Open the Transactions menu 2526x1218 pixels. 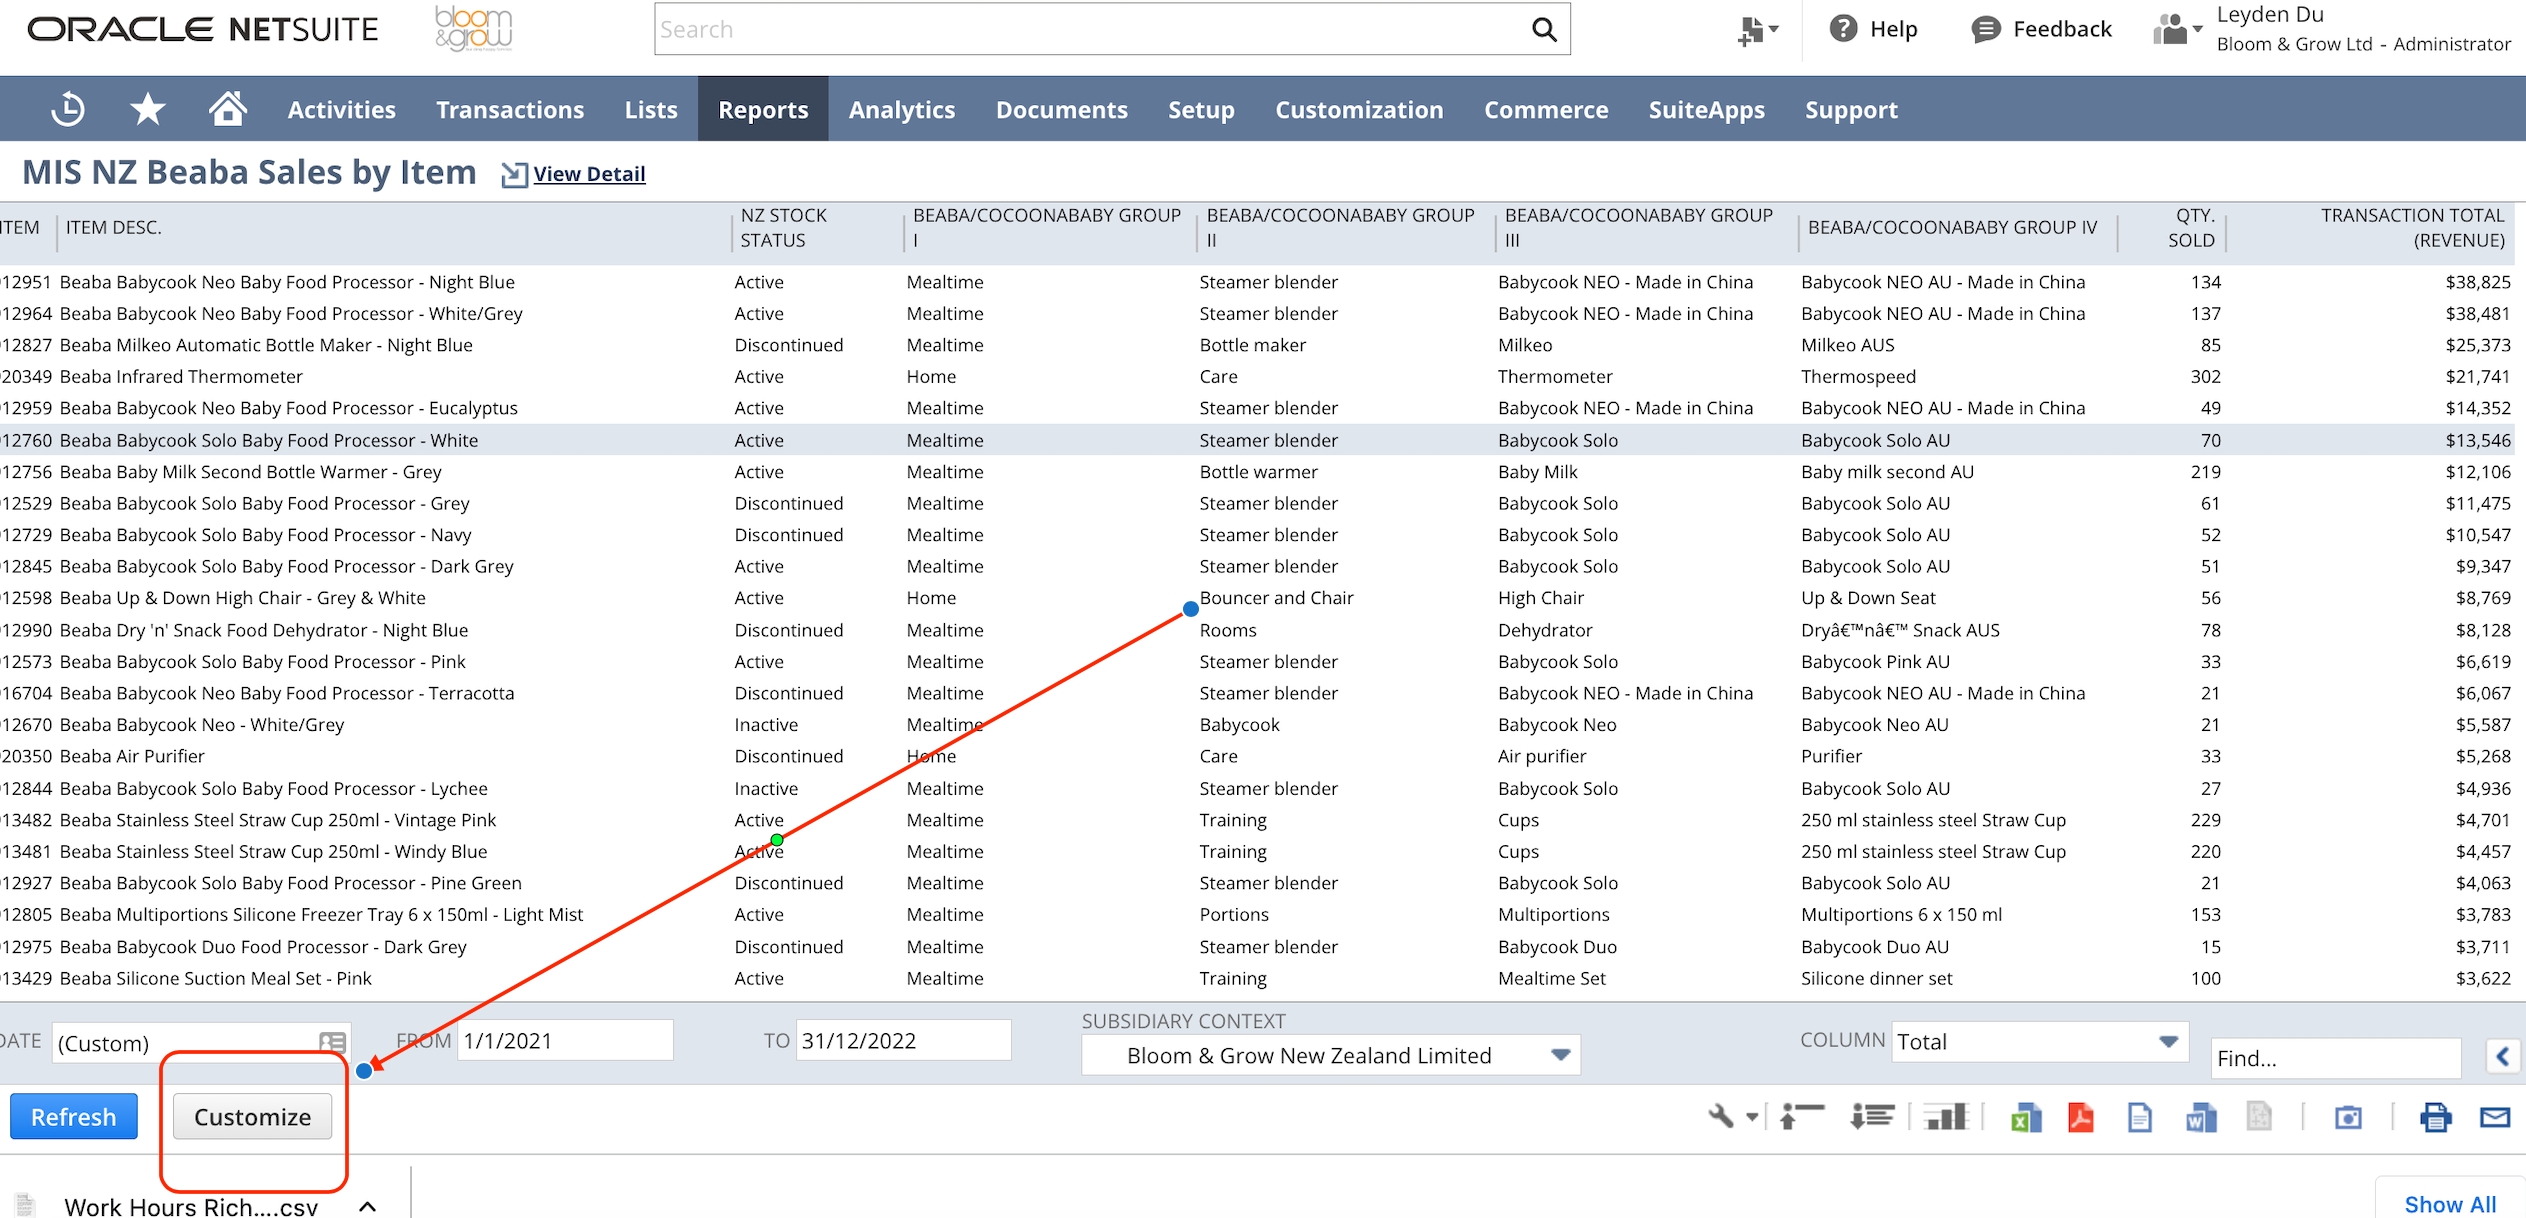510,109
